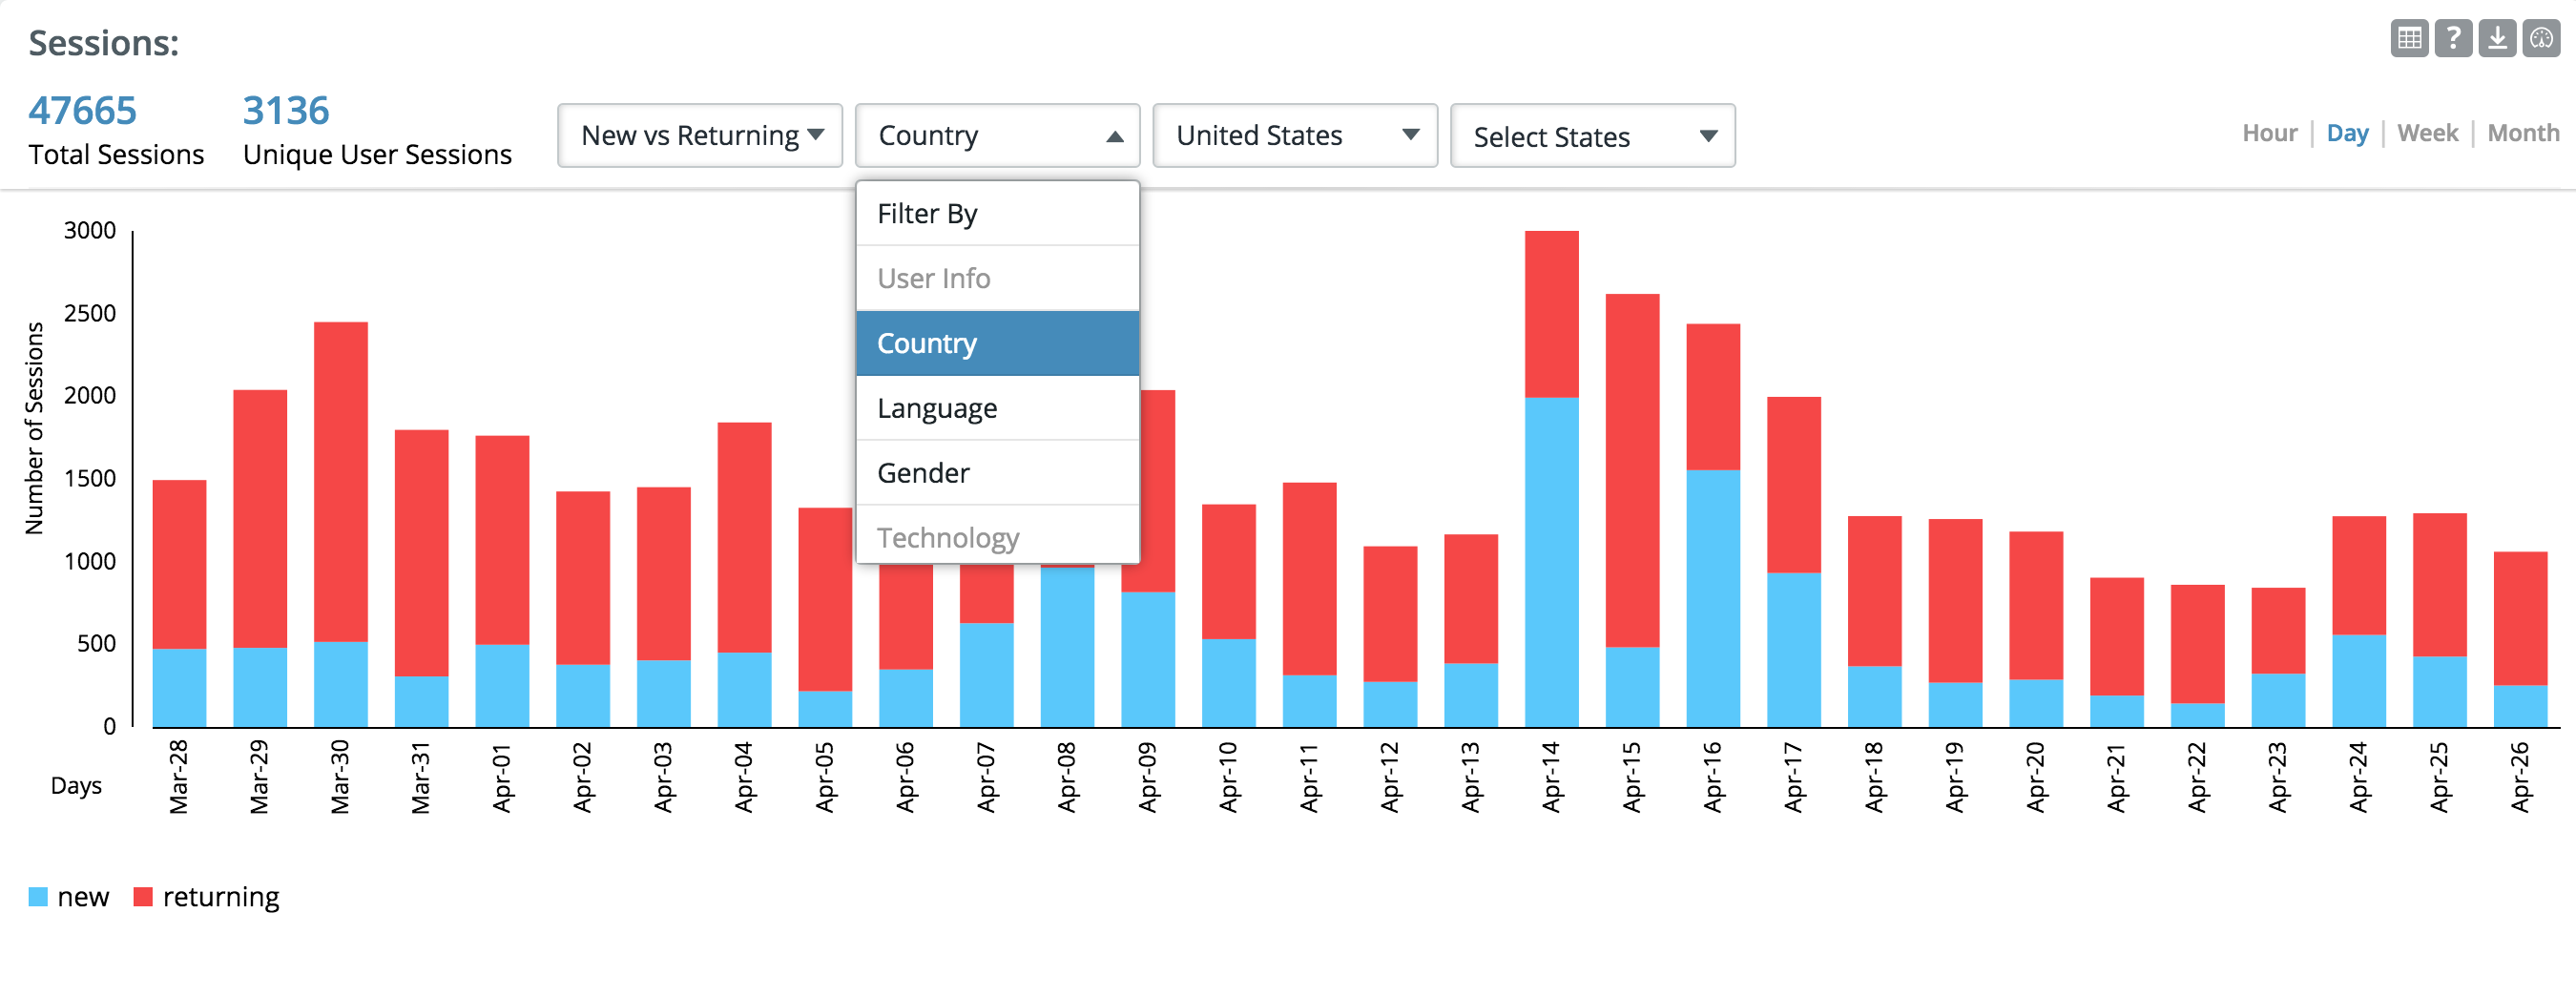2576x996 pixels.
Task: Switch to Week granularity
Action: click(x=2427, y=133)
